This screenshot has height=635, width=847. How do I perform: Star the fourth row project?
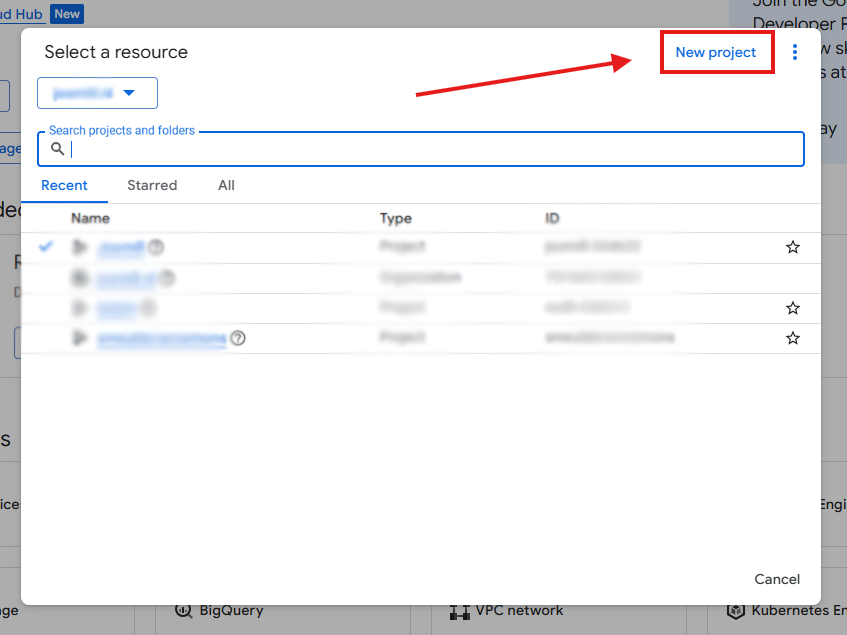point(792,339)
